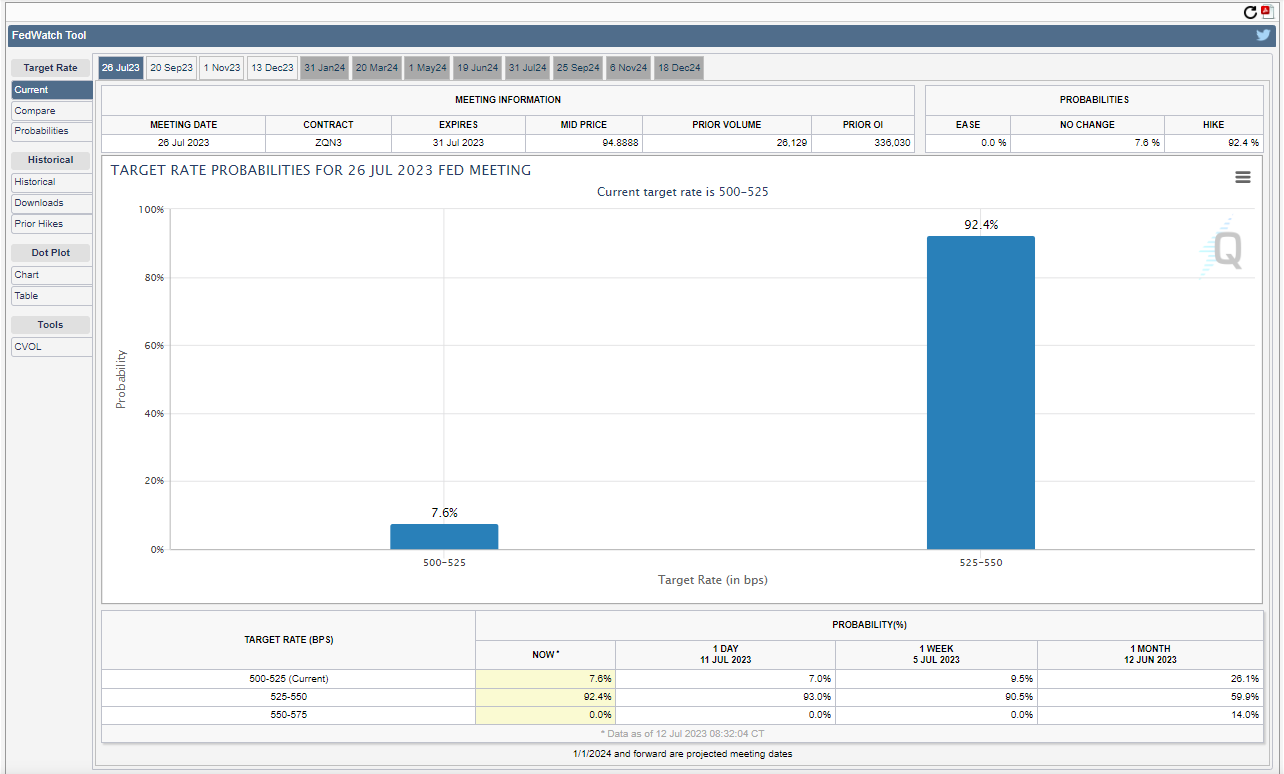The width and height of the screenshot is (1284, 774).
Task: Open the 13 Dec23 meeting tab
Action: click(x=272, y=68)
